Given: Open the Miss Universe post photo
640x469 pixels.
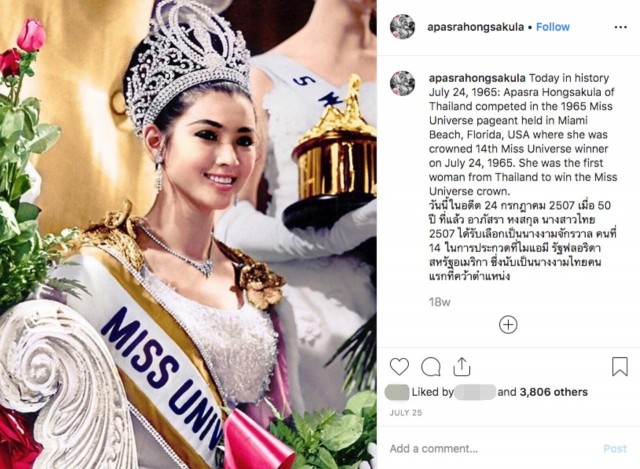Looking at the screenshot, I should [188, 234].
